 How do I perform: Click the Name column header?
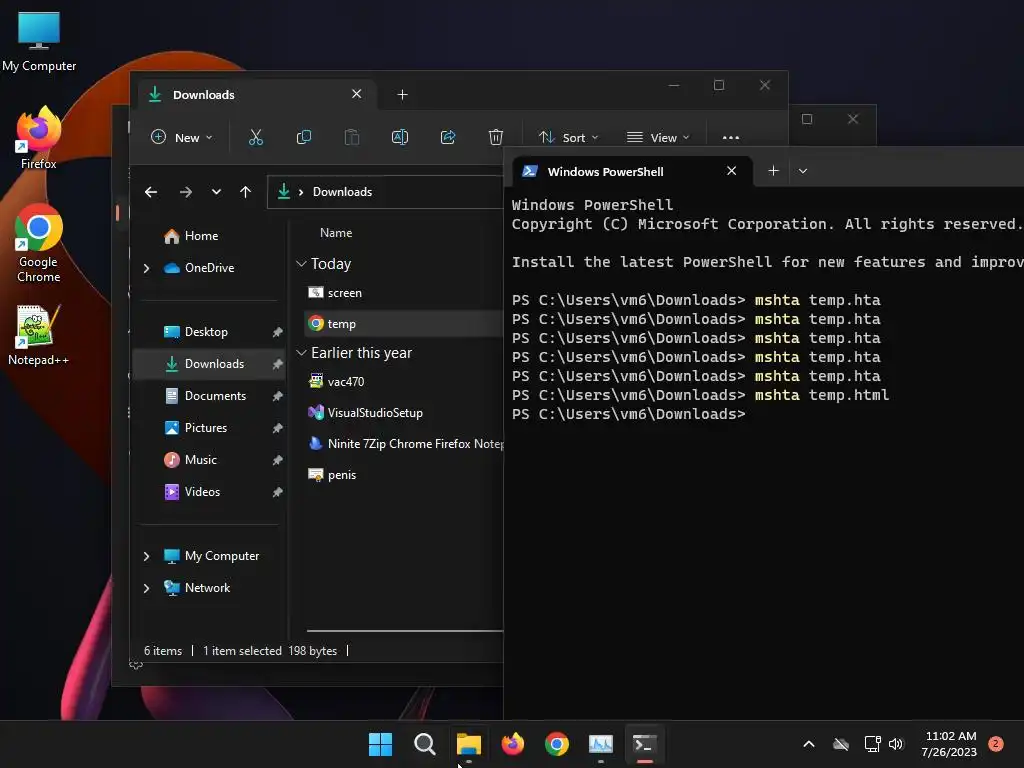[x=336, y=233]
